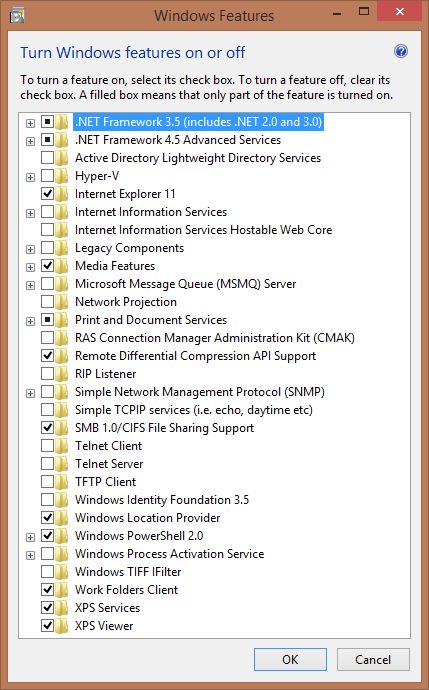
Task: Click the folder icon beside Hyper-V
Action: pos(62,176)
